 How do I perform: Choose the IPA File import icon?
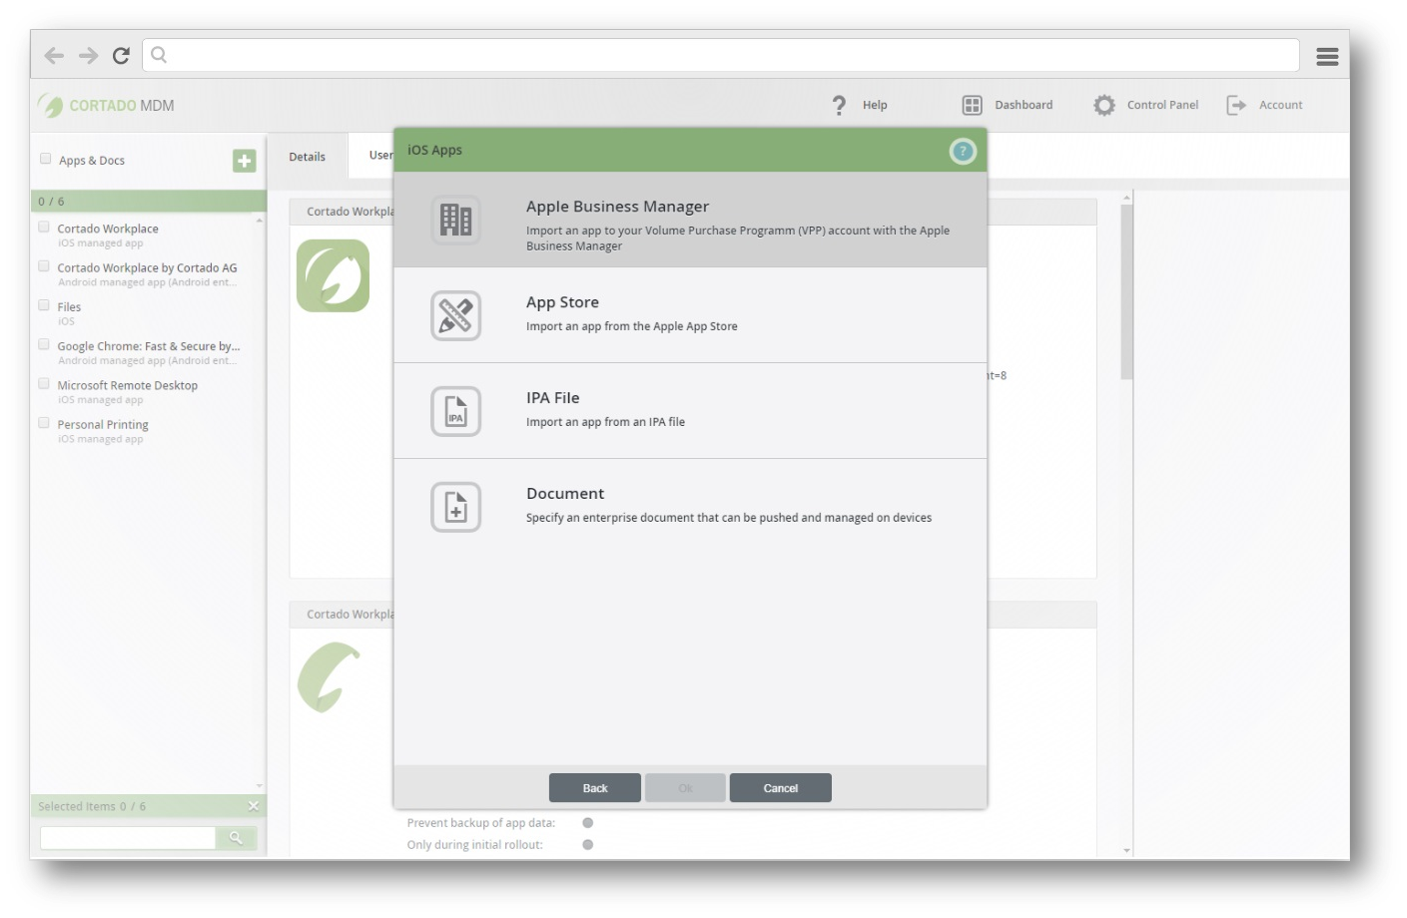(x=455, y=409)
